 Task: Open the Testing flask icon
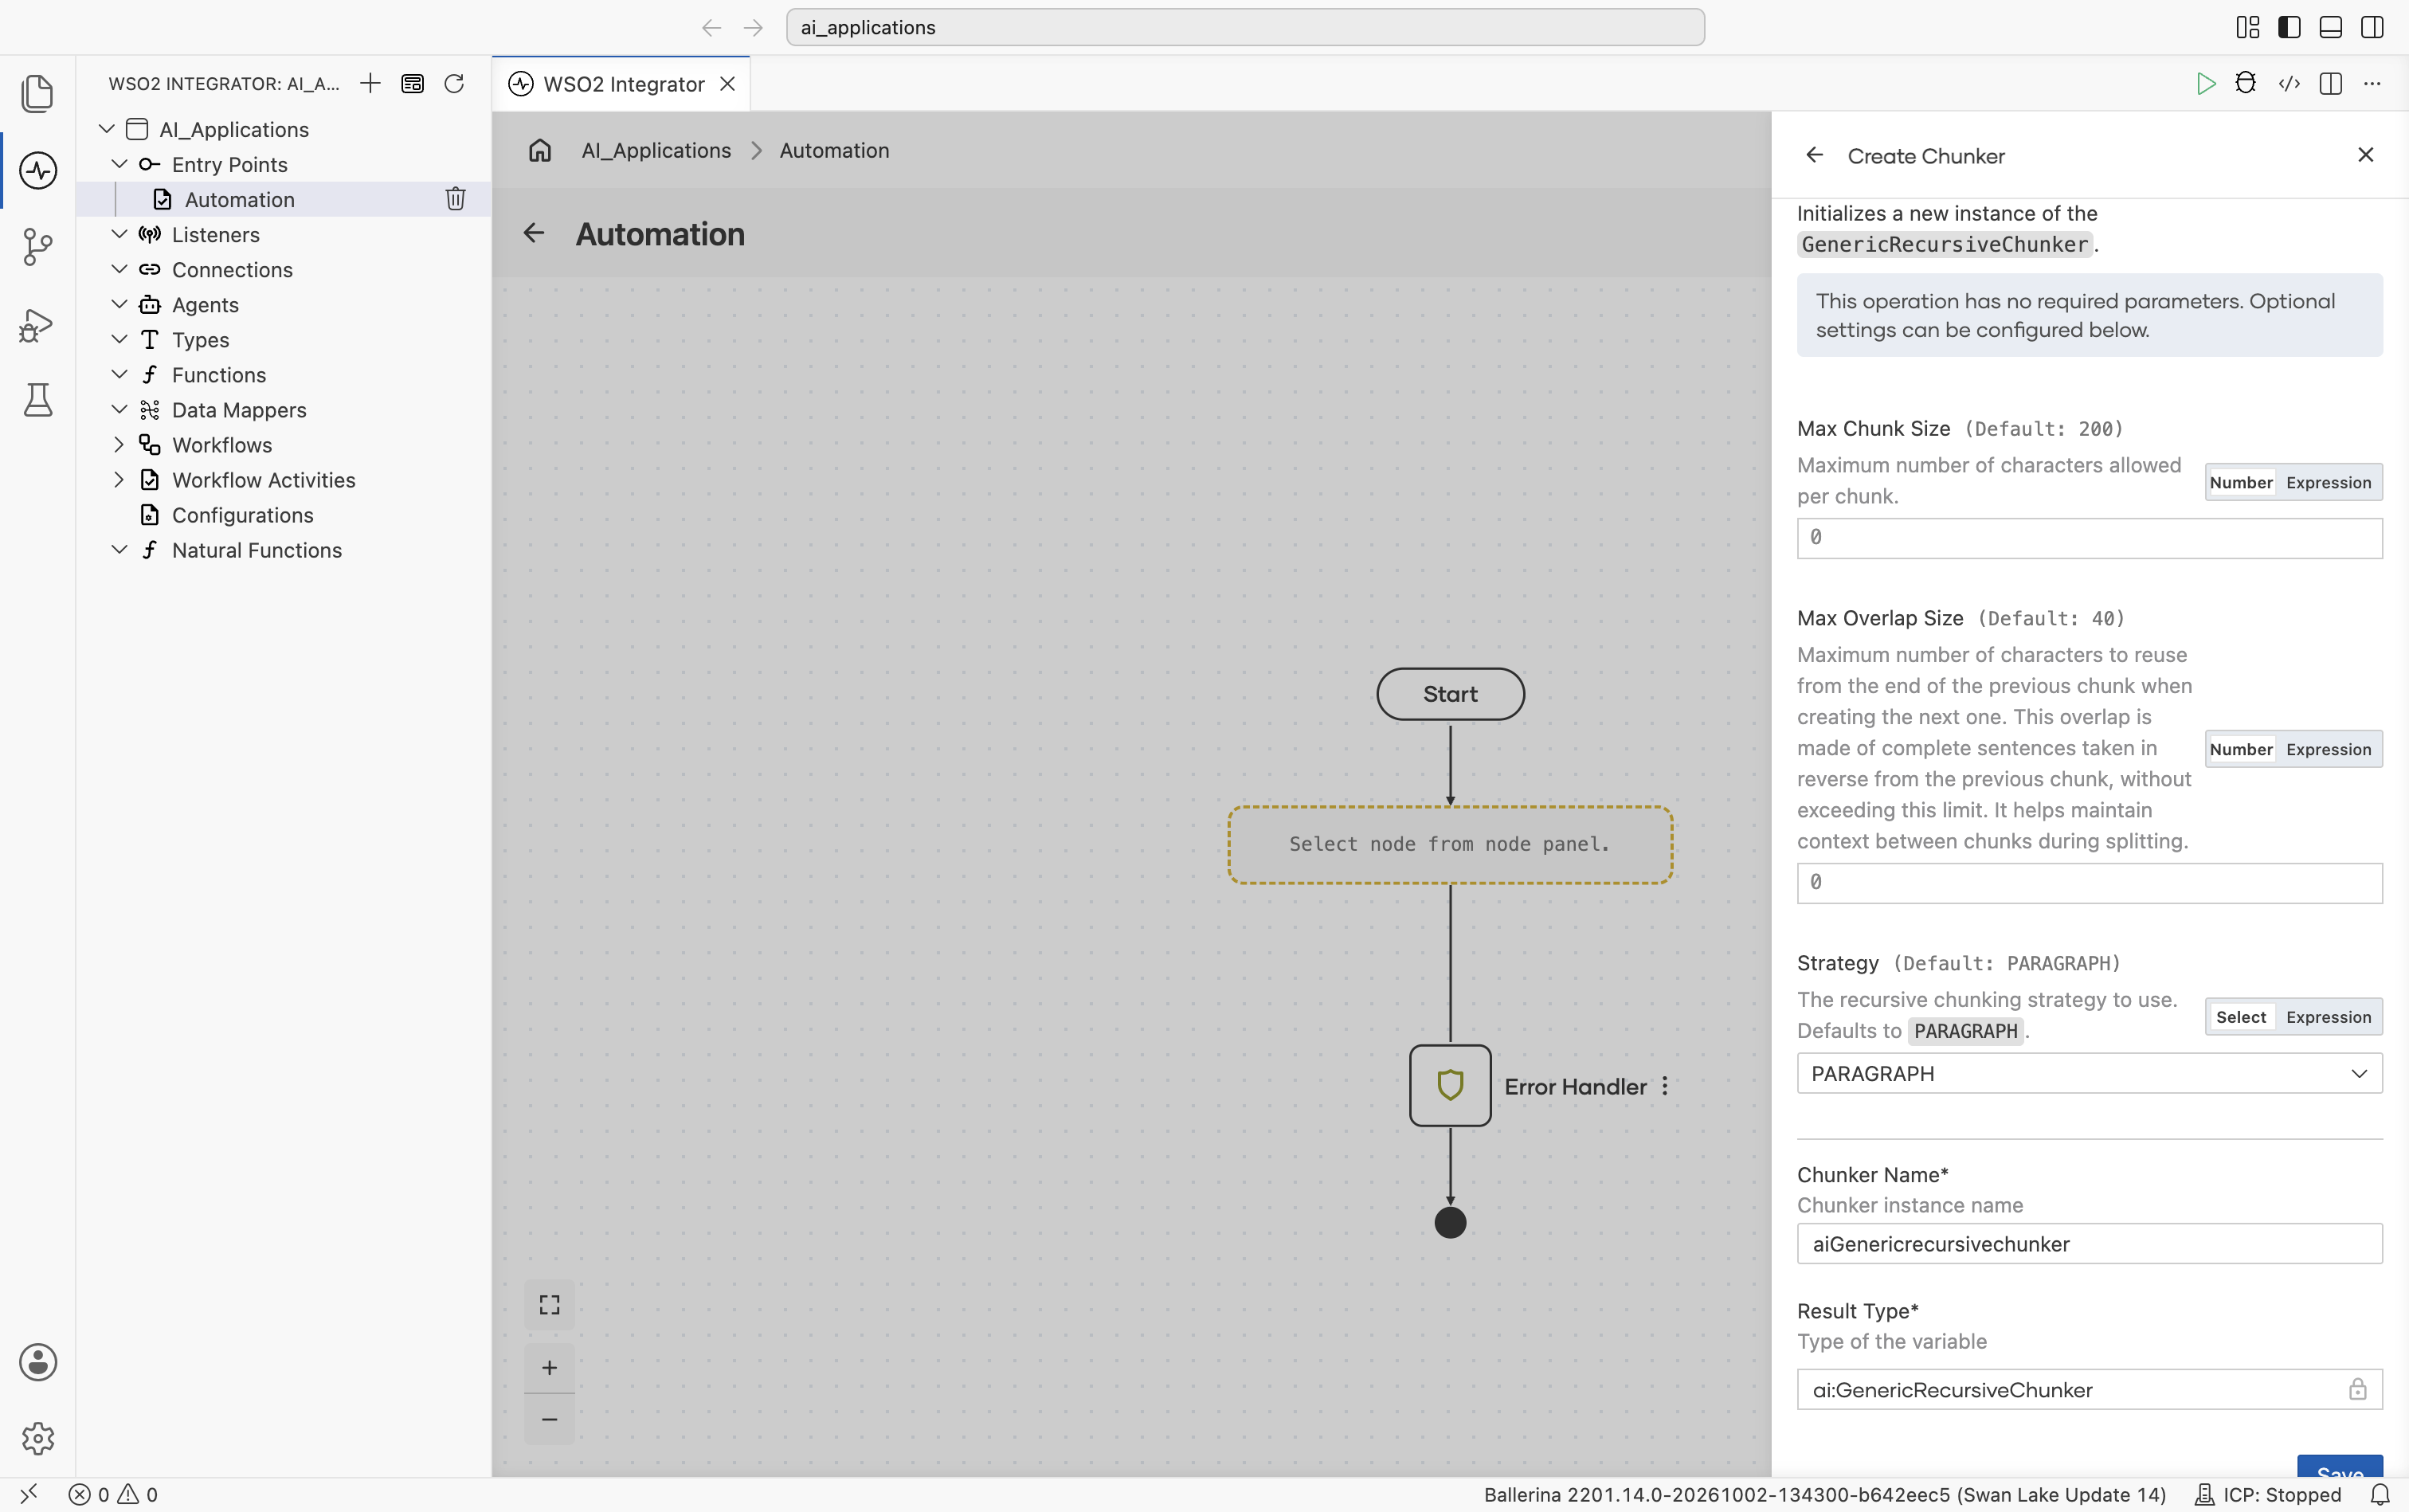click(x=37, y=400)
